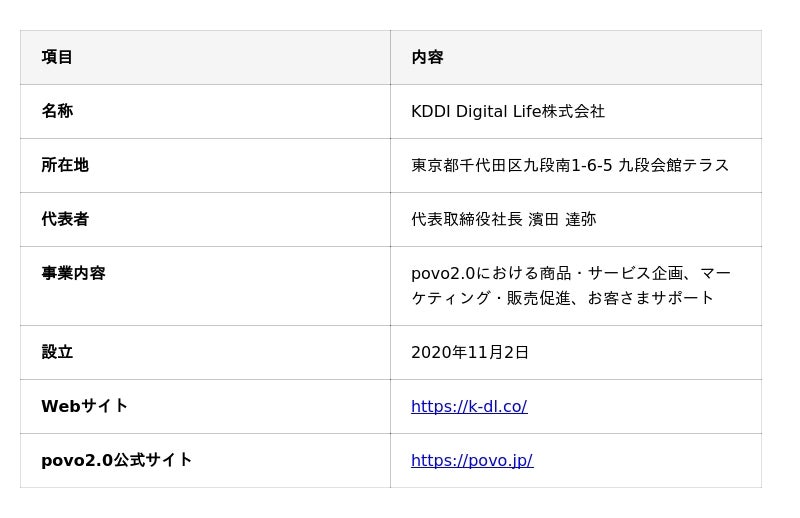Viewport: 800px width, 518px height.
Task: Select the Webサイト row label
Action: click(84, 406)
